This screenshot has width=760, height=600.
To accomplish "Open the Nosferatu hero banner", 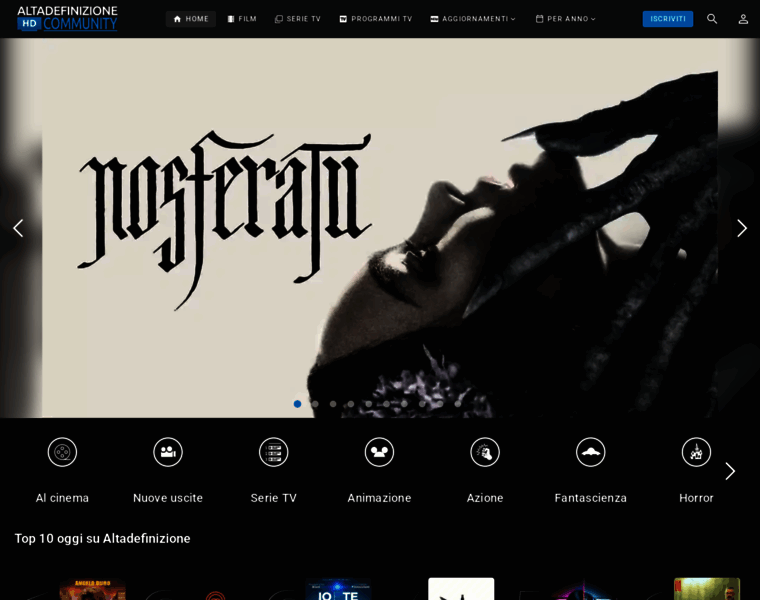I will click(380, 228).
